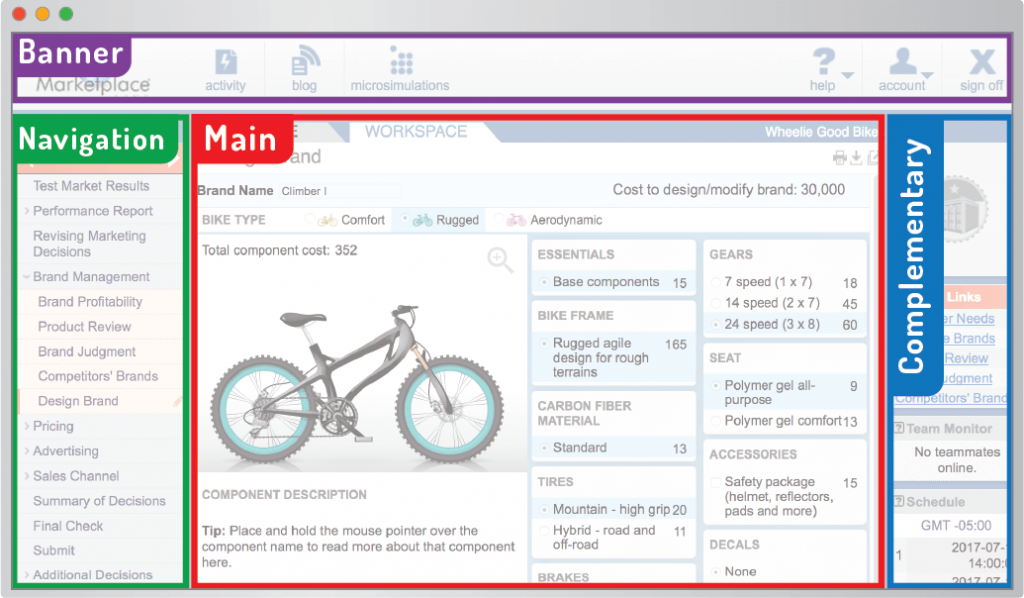Screen dimensions: 1024x598
Task: Expand the Sales Channel section
Action: click(x=27, y=476)
